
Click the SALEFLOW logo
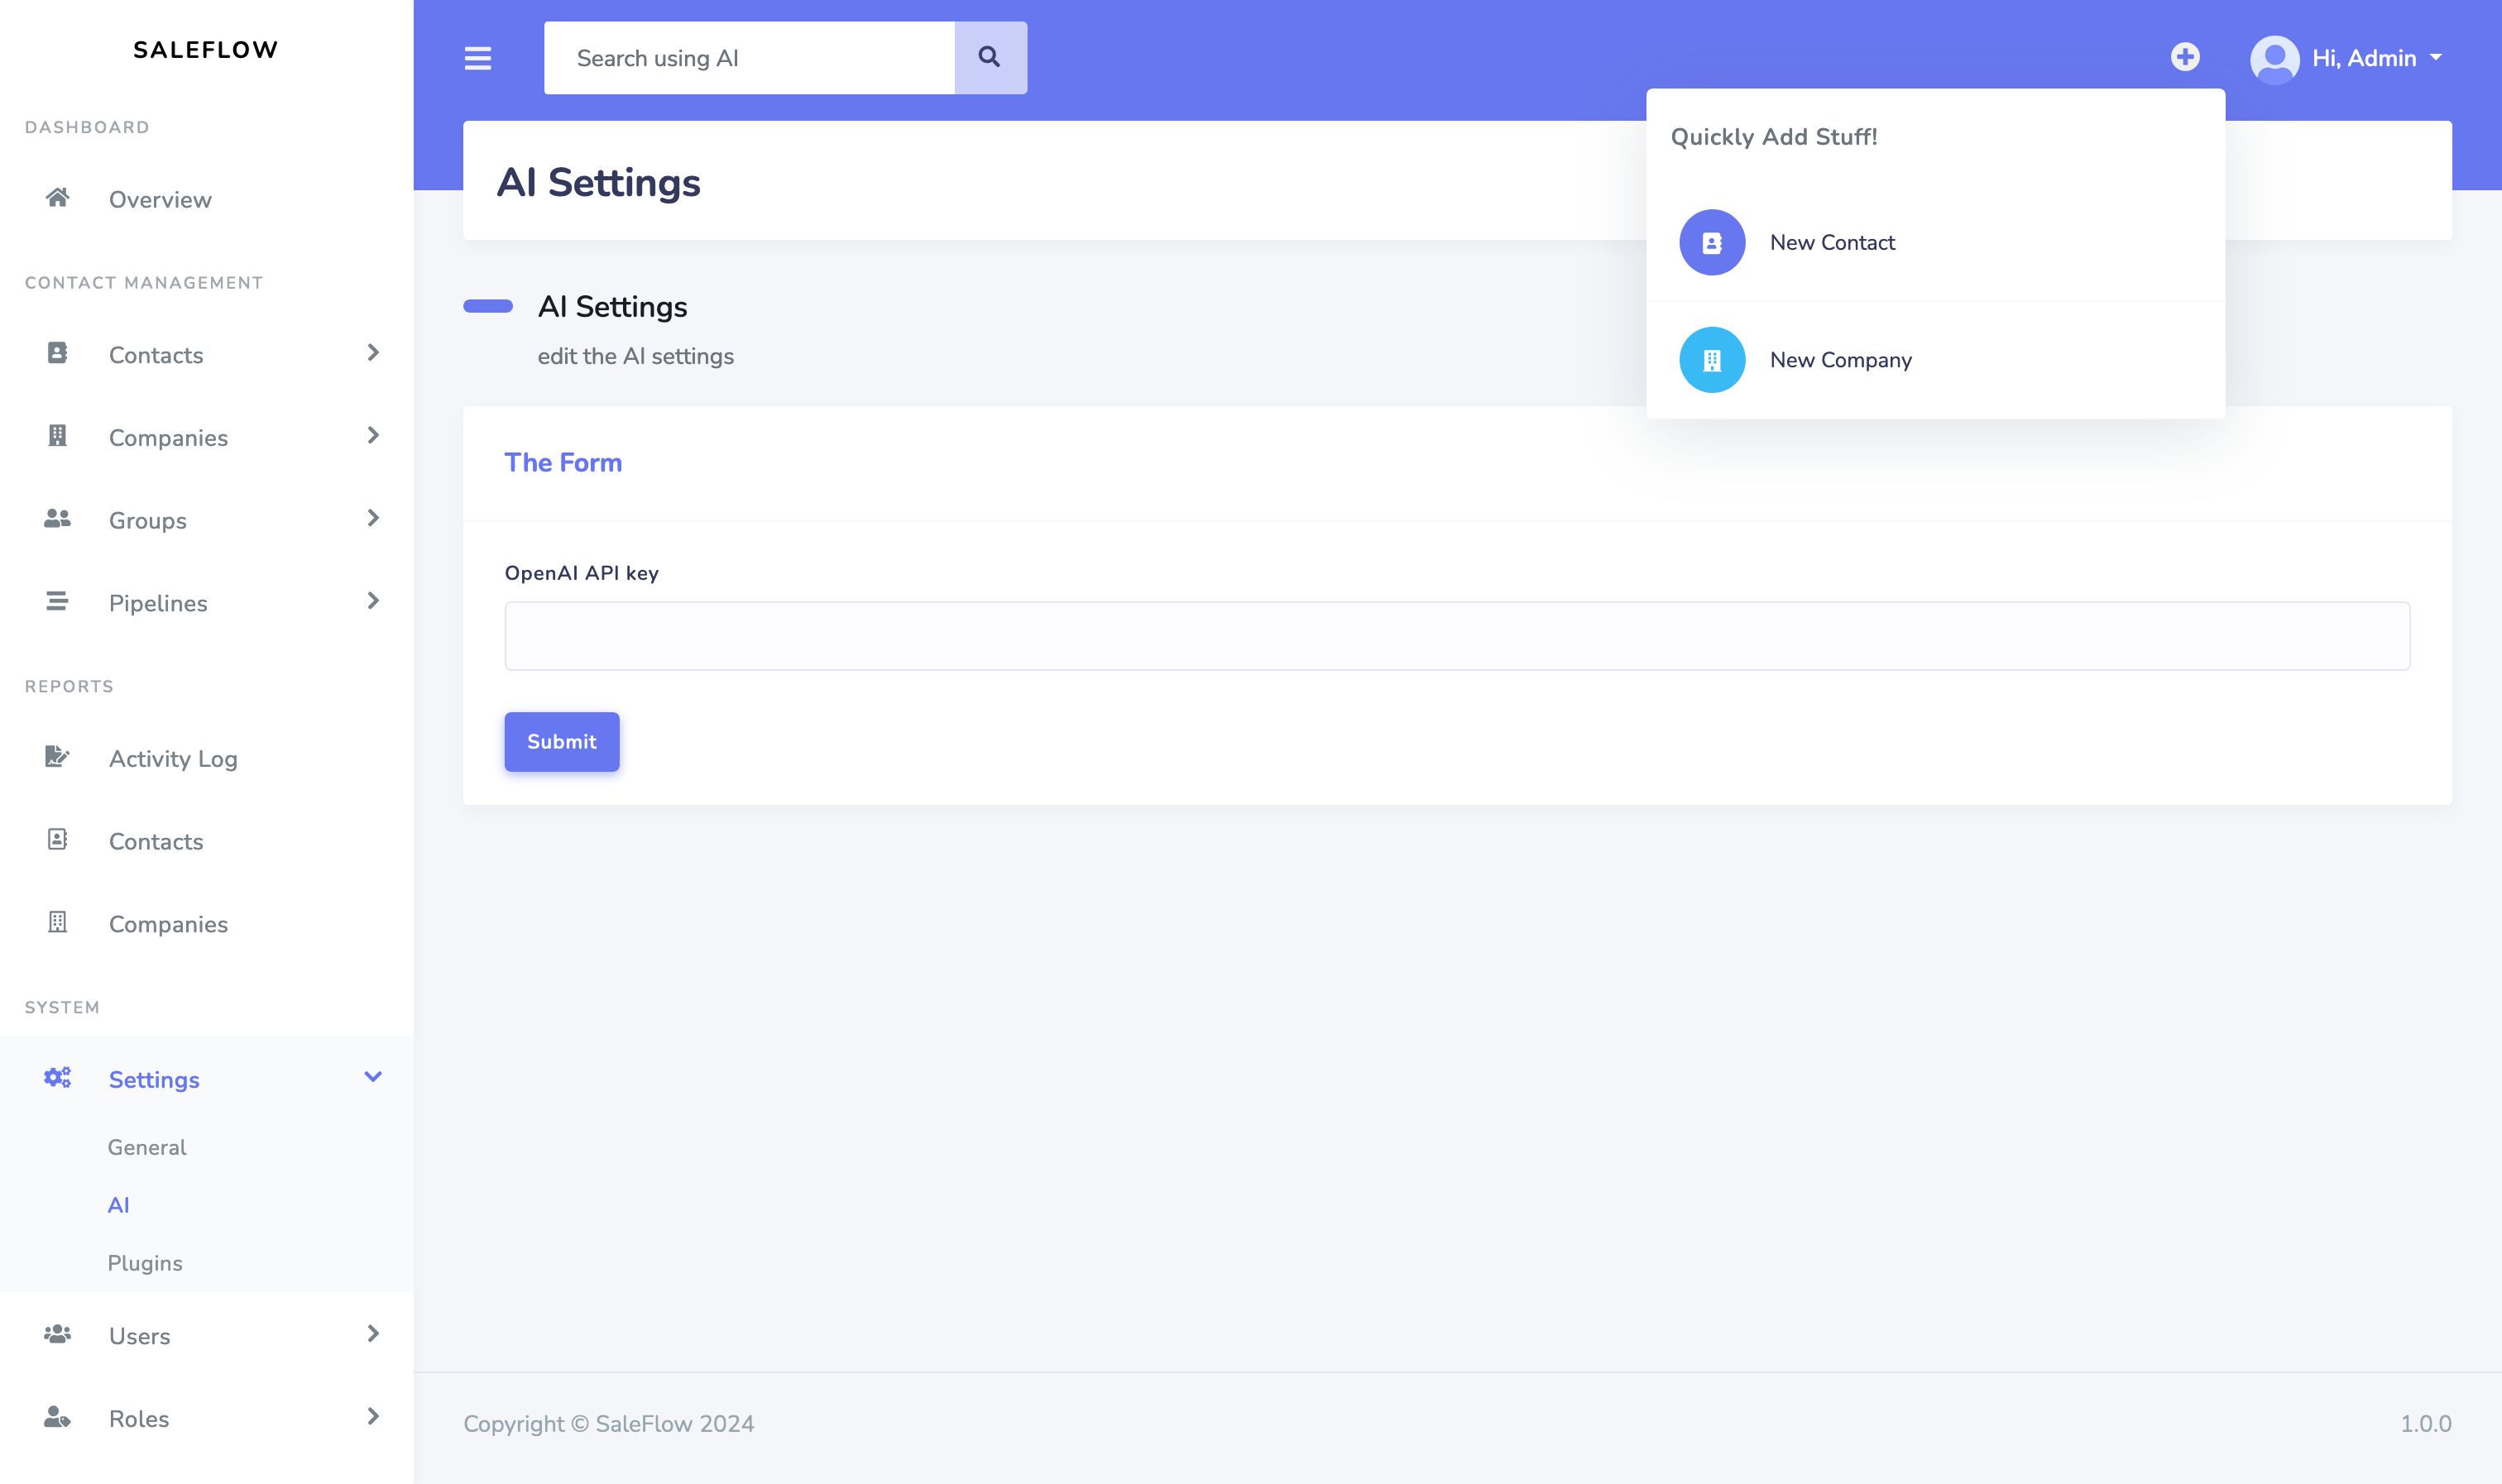click(x=206, y=50)
